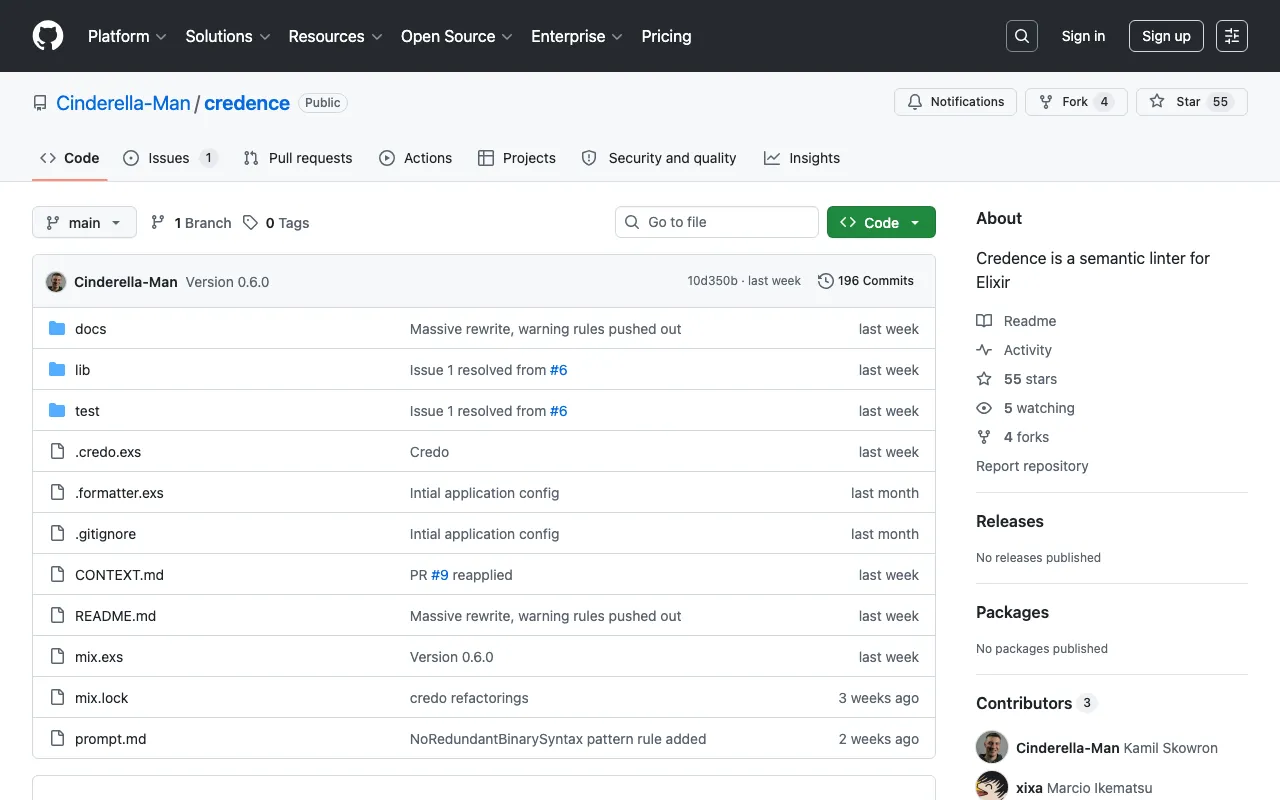1280x800 pixels.
Task: Open the 1 Branch link
Action: 191,223
